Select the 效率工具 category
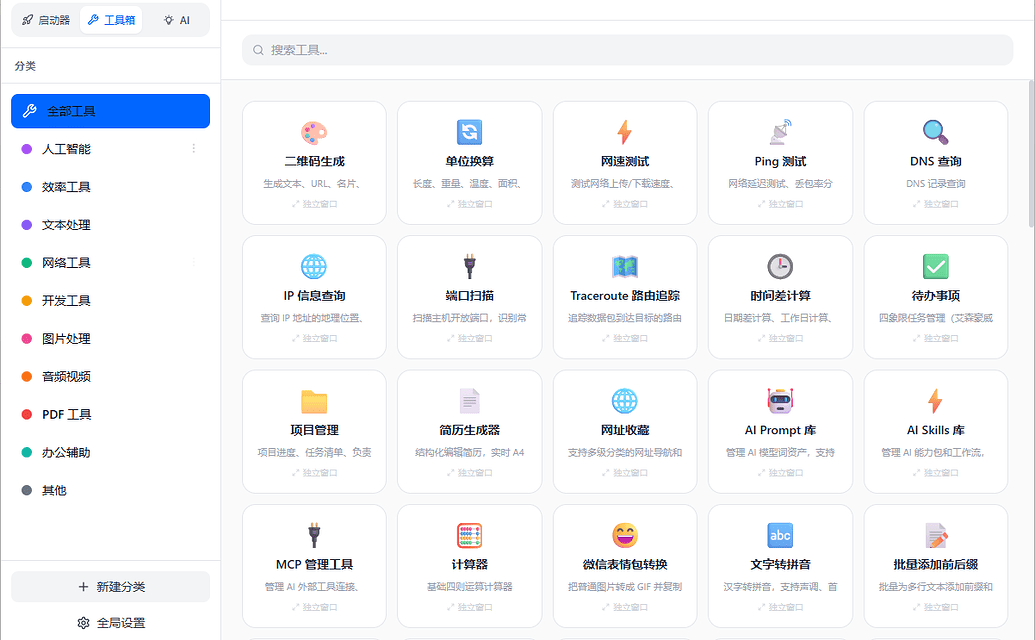This screenshot has height=640, width=1035. point(110,187)
